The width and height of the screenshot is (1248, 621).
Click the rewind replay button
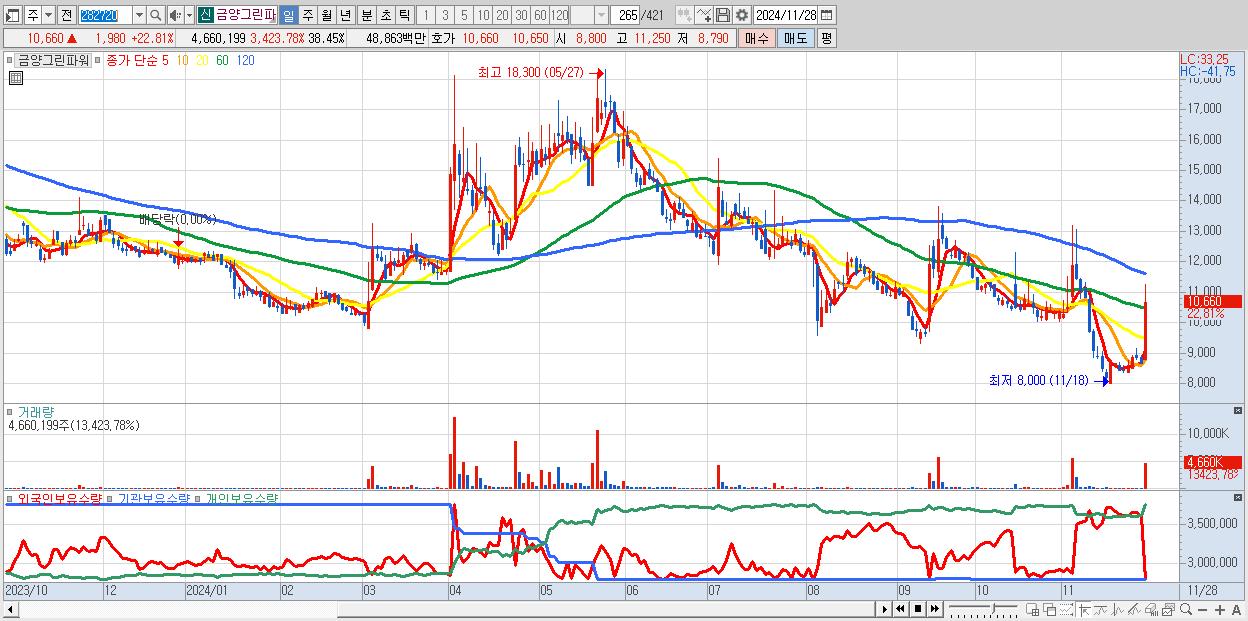point(901,609)
